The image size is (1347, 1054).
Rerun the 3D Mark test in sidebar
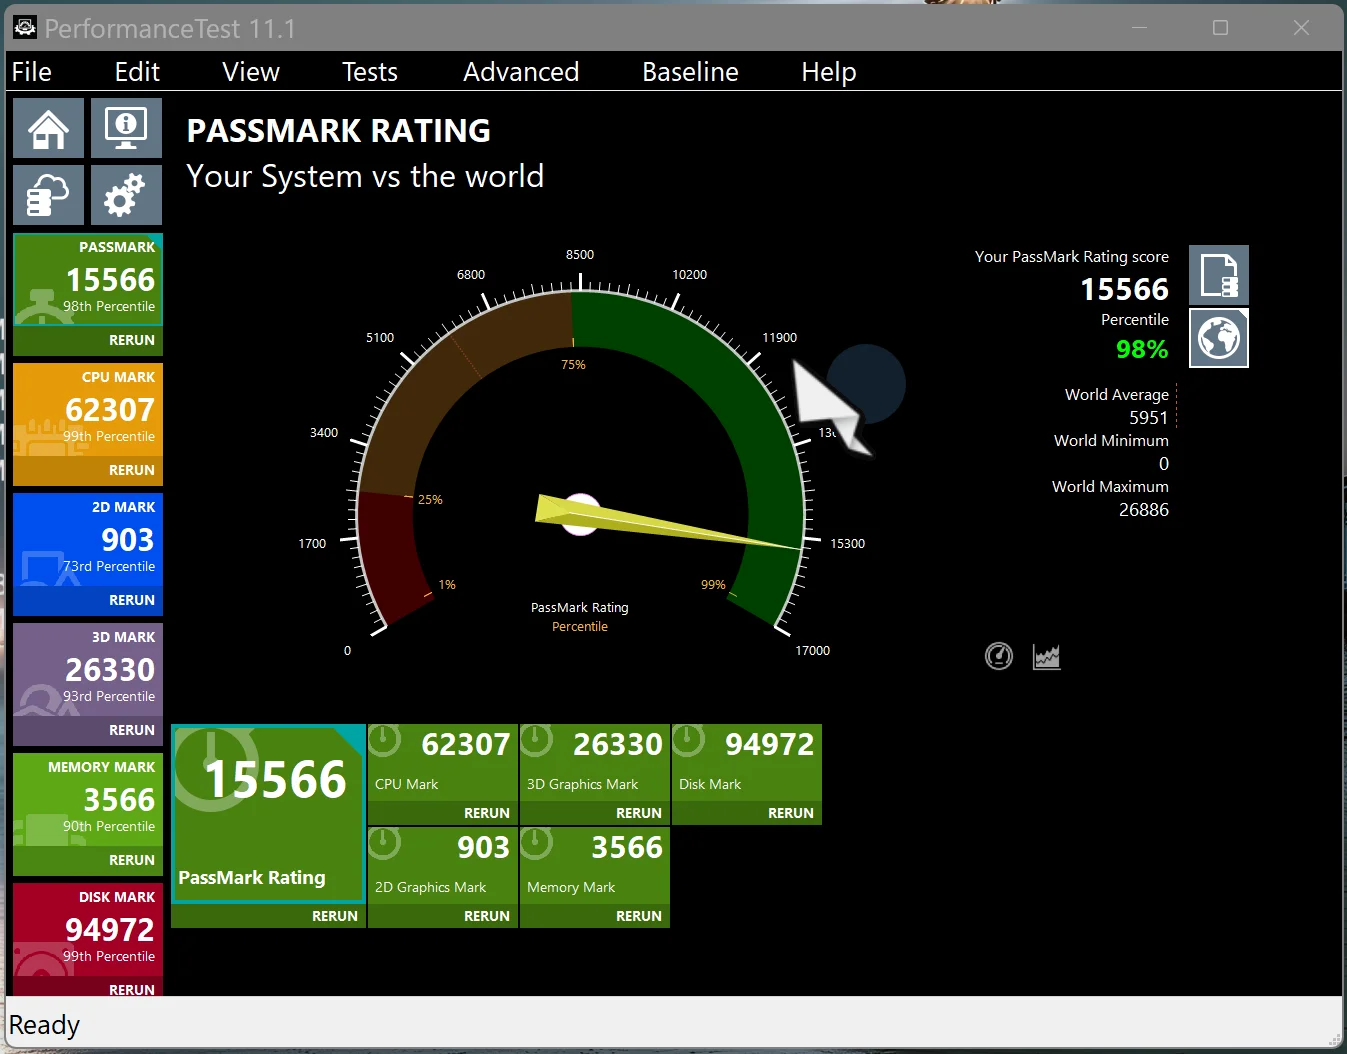[x=88, y=730]
